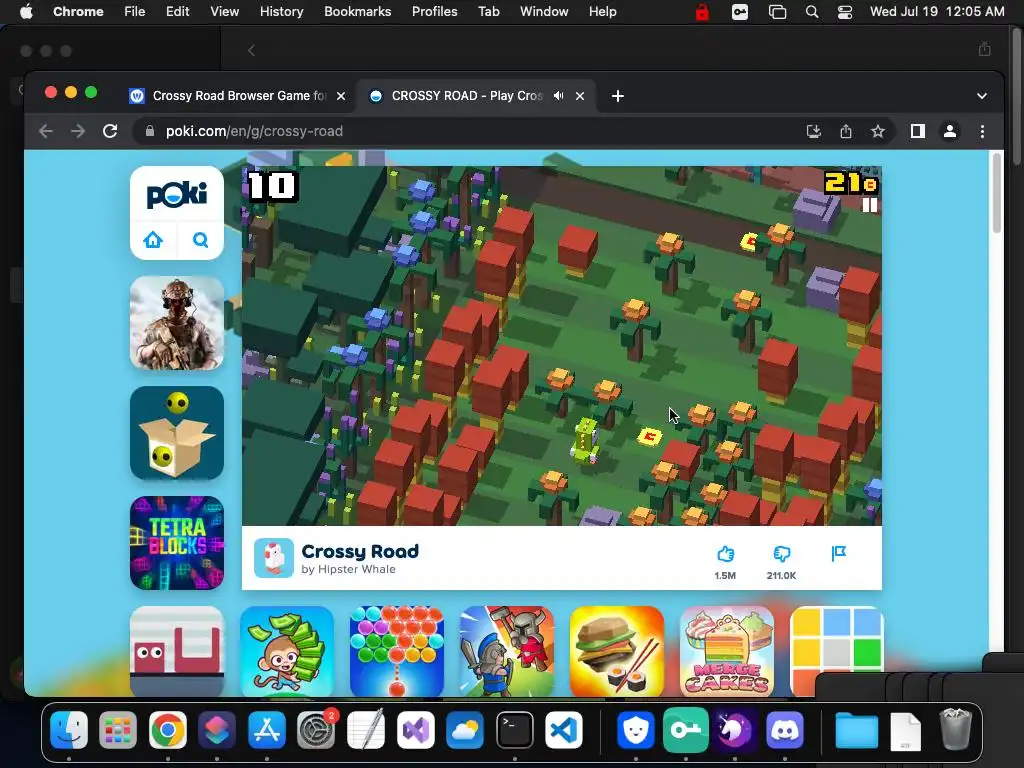Select the CROSSY ROAD - Play tab
1024x768 pixels.
pos(466,96)
